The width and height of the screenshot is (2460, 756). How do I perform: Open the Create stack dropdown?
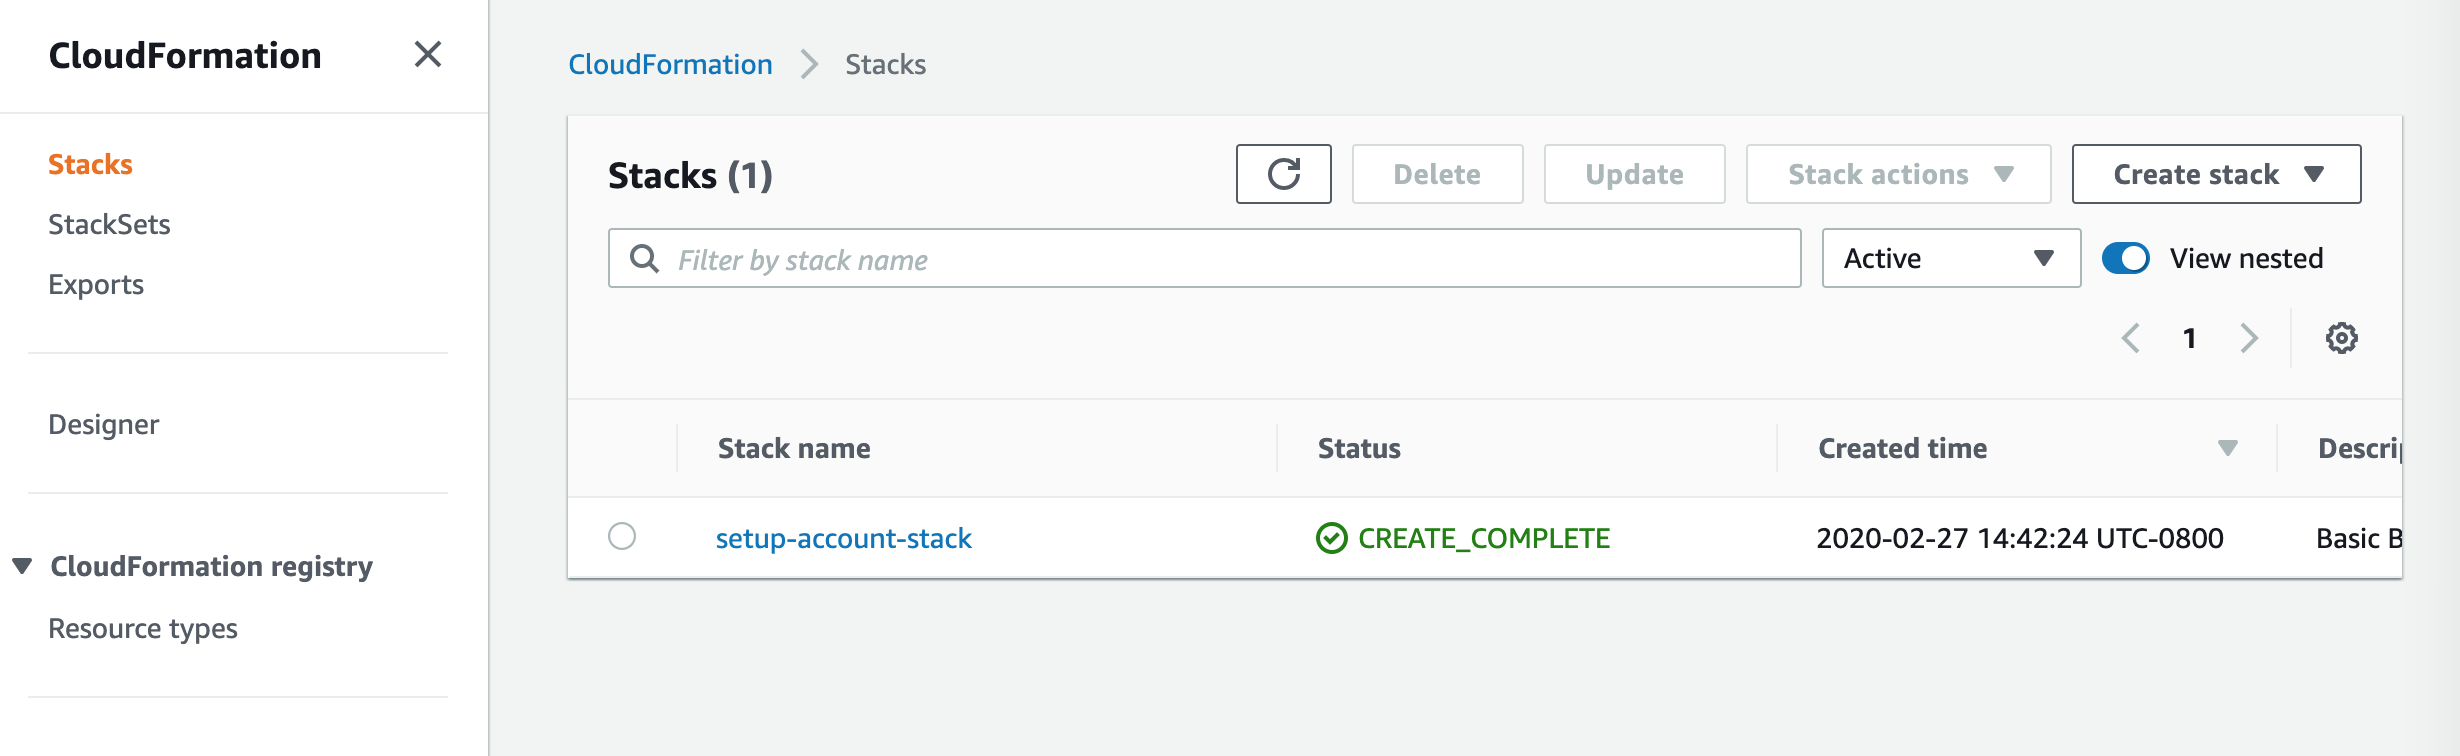(x=2216, y=174)
